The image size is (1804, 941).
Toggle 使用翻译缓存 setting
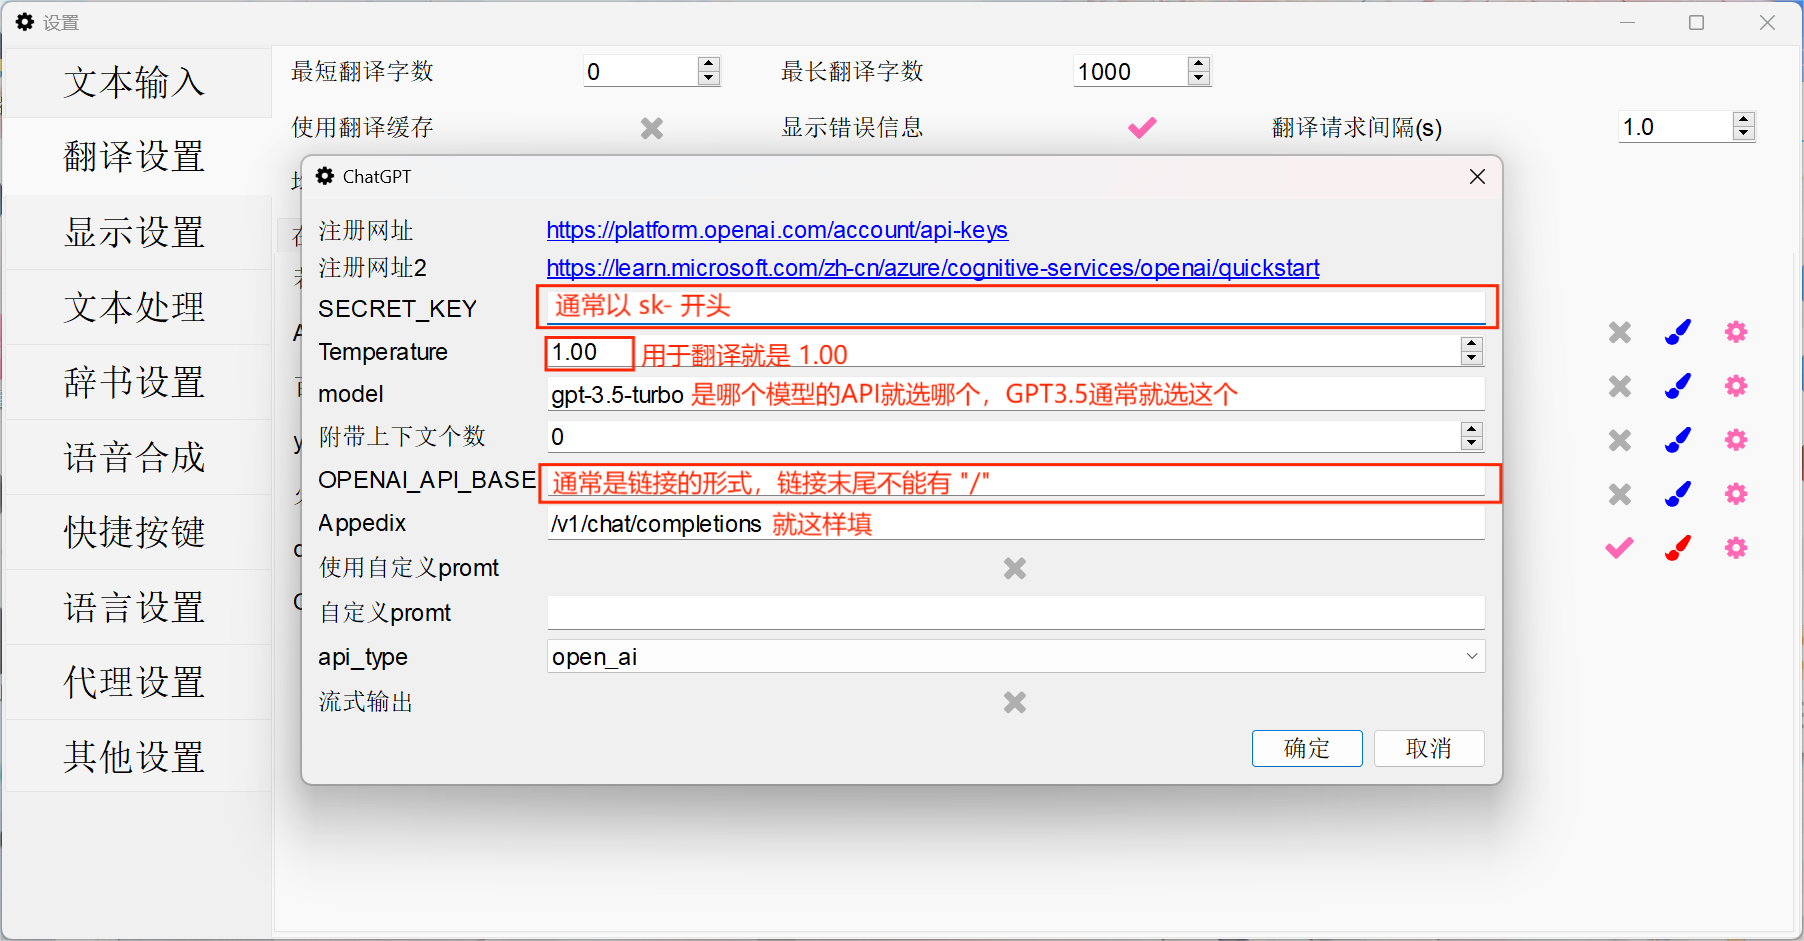651,129
